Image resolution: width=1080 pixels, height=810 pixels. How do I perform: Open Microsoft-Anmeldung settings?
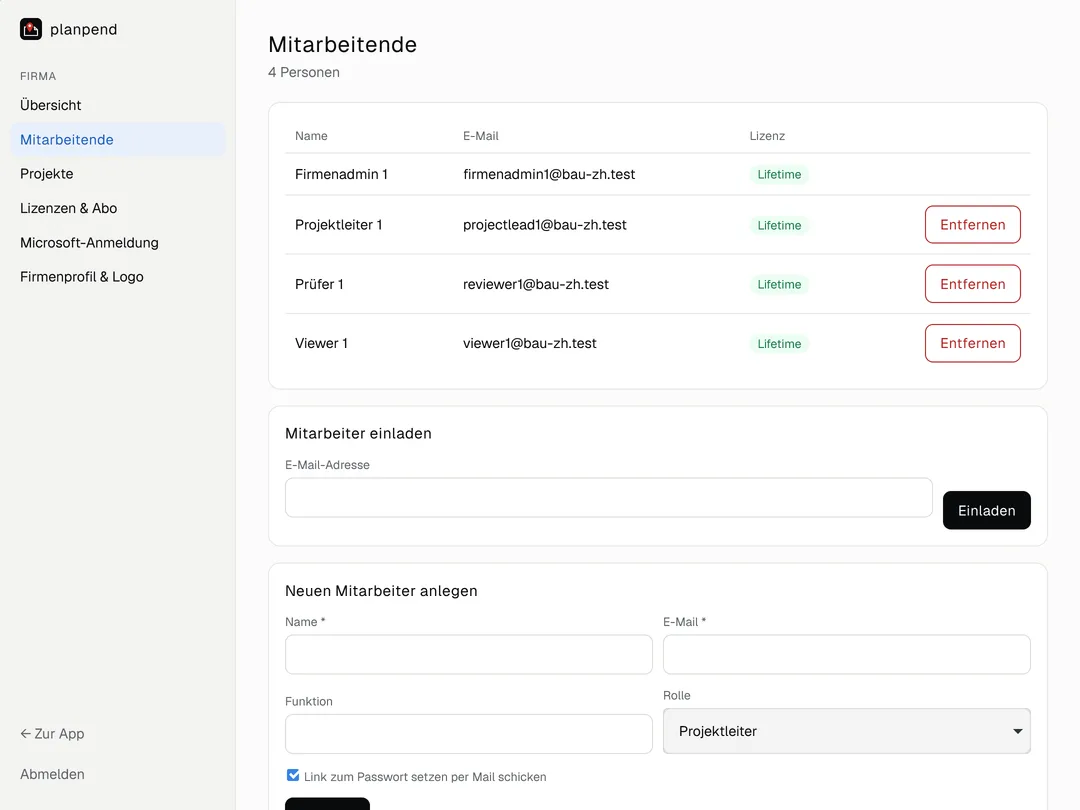[x=89, y=242]
